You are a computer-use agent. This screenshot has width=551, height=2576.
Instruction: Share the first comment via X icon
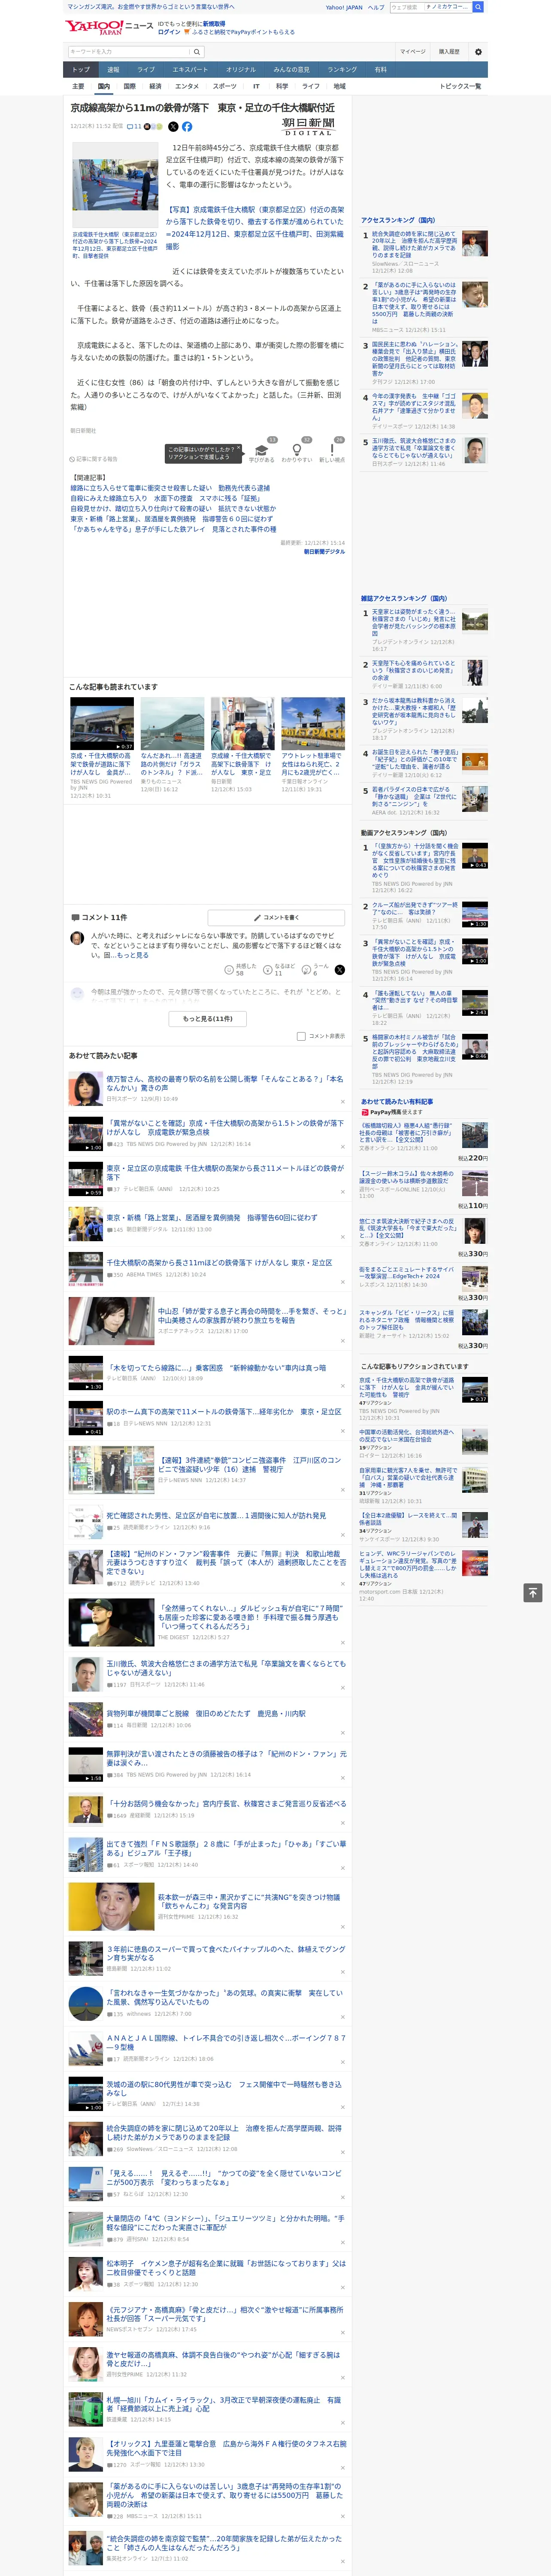[340, 970]
